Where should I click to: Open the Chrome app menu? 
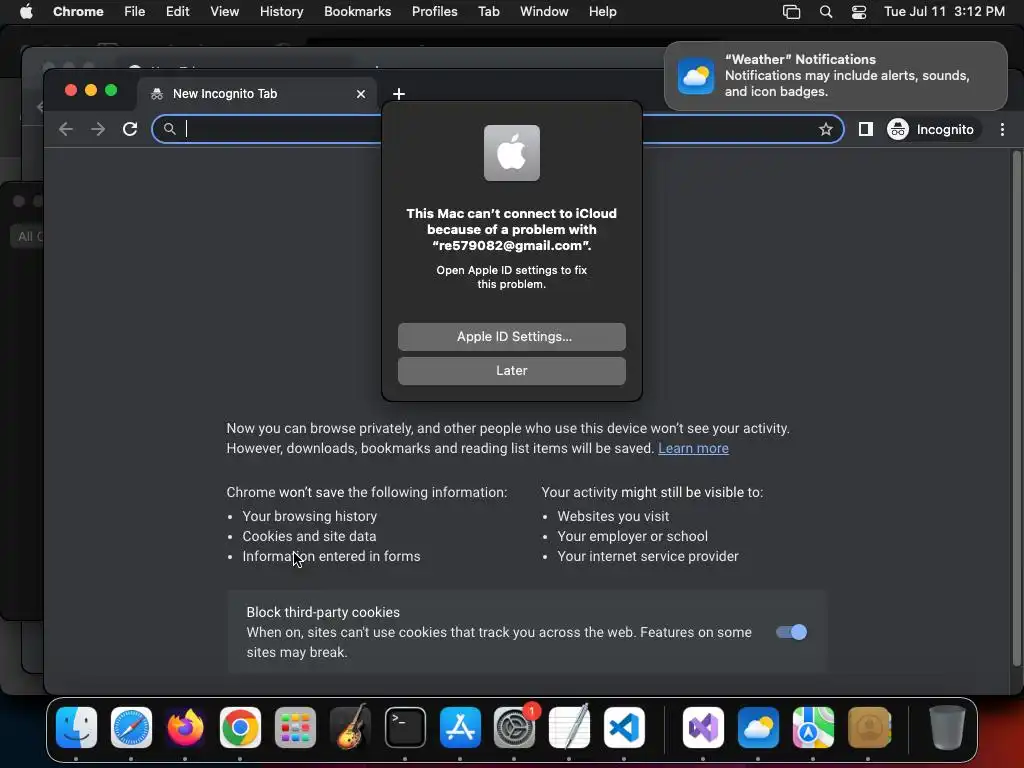(x=78, y=12)
